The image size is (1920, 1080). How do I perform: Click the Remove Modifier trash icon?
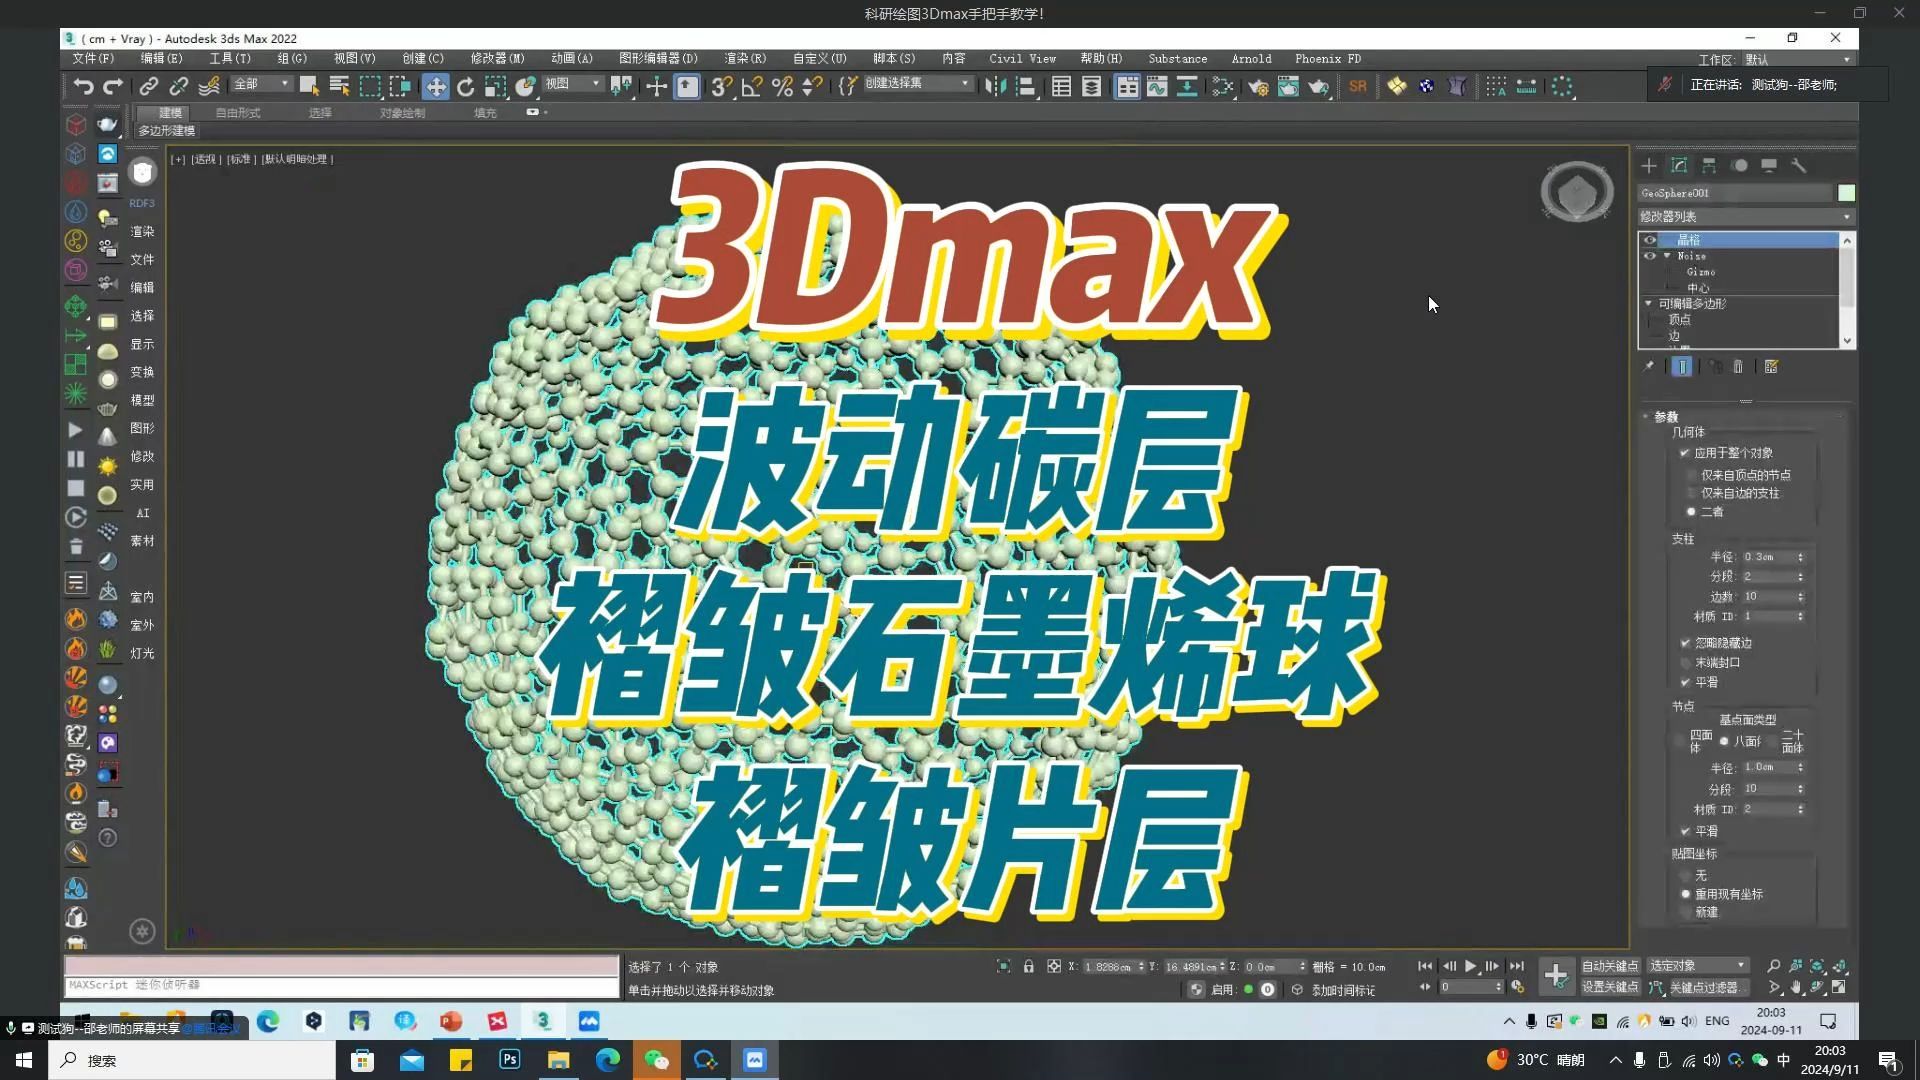(1738, 367)
